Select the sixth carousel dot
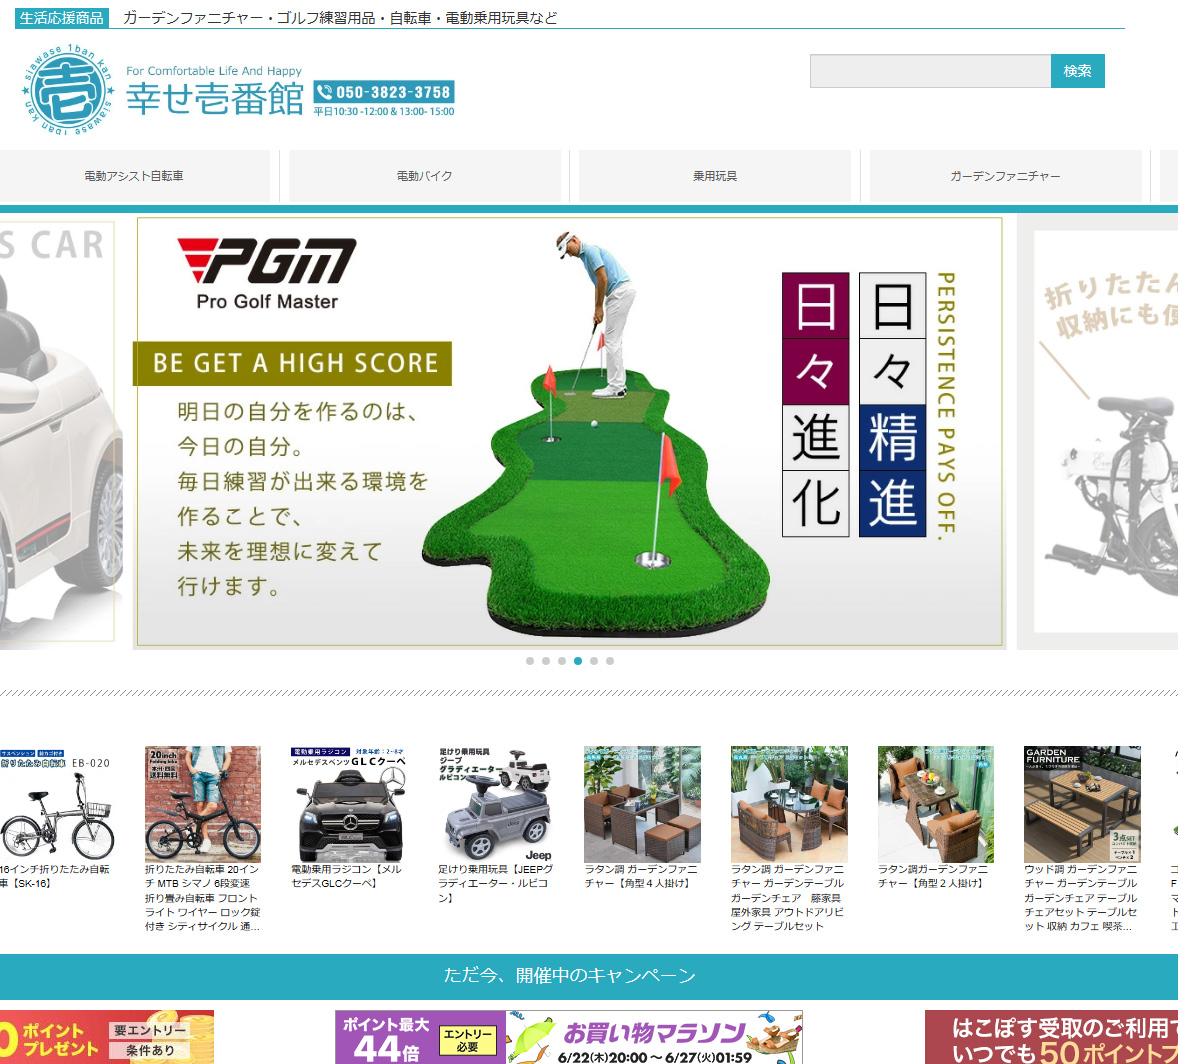Image resolution: width=1178 pixels, height=1064 pixels. coord(610,661)
